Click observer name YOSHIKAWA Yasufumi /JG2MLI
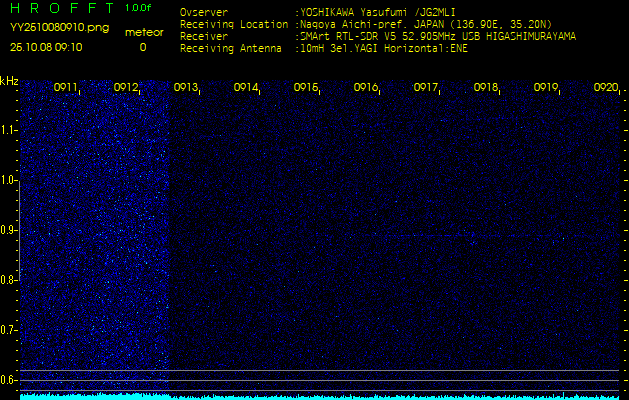The height and width of the screenshot is (400, 629). click(x=378, y=12)
